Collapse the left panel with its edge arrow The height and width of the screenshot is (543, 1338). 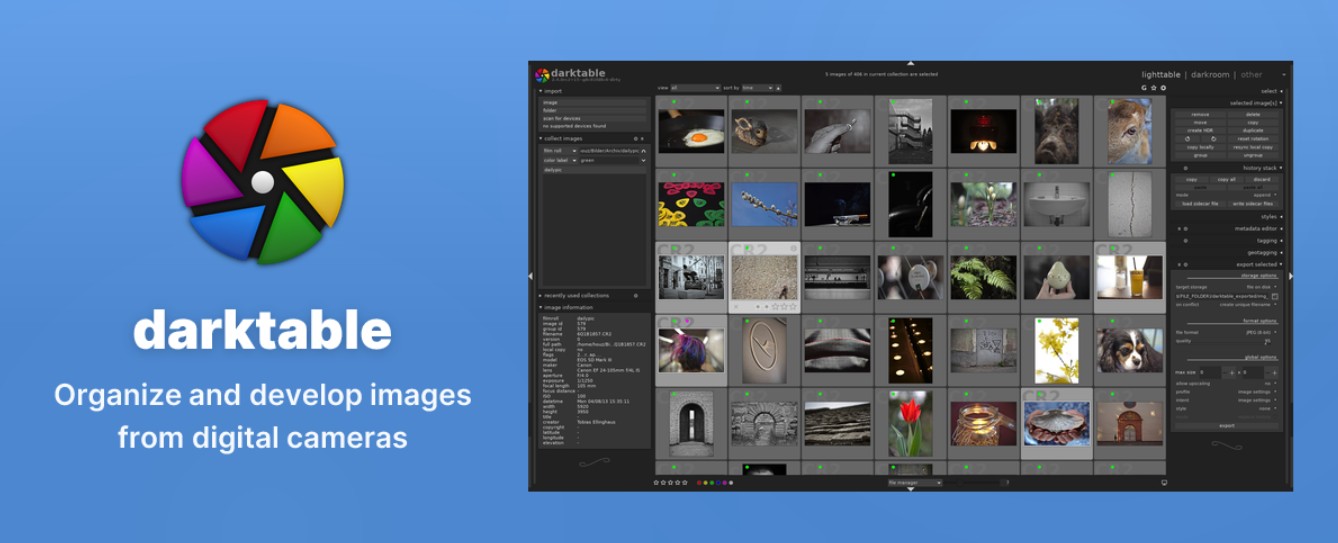point(531,276)
